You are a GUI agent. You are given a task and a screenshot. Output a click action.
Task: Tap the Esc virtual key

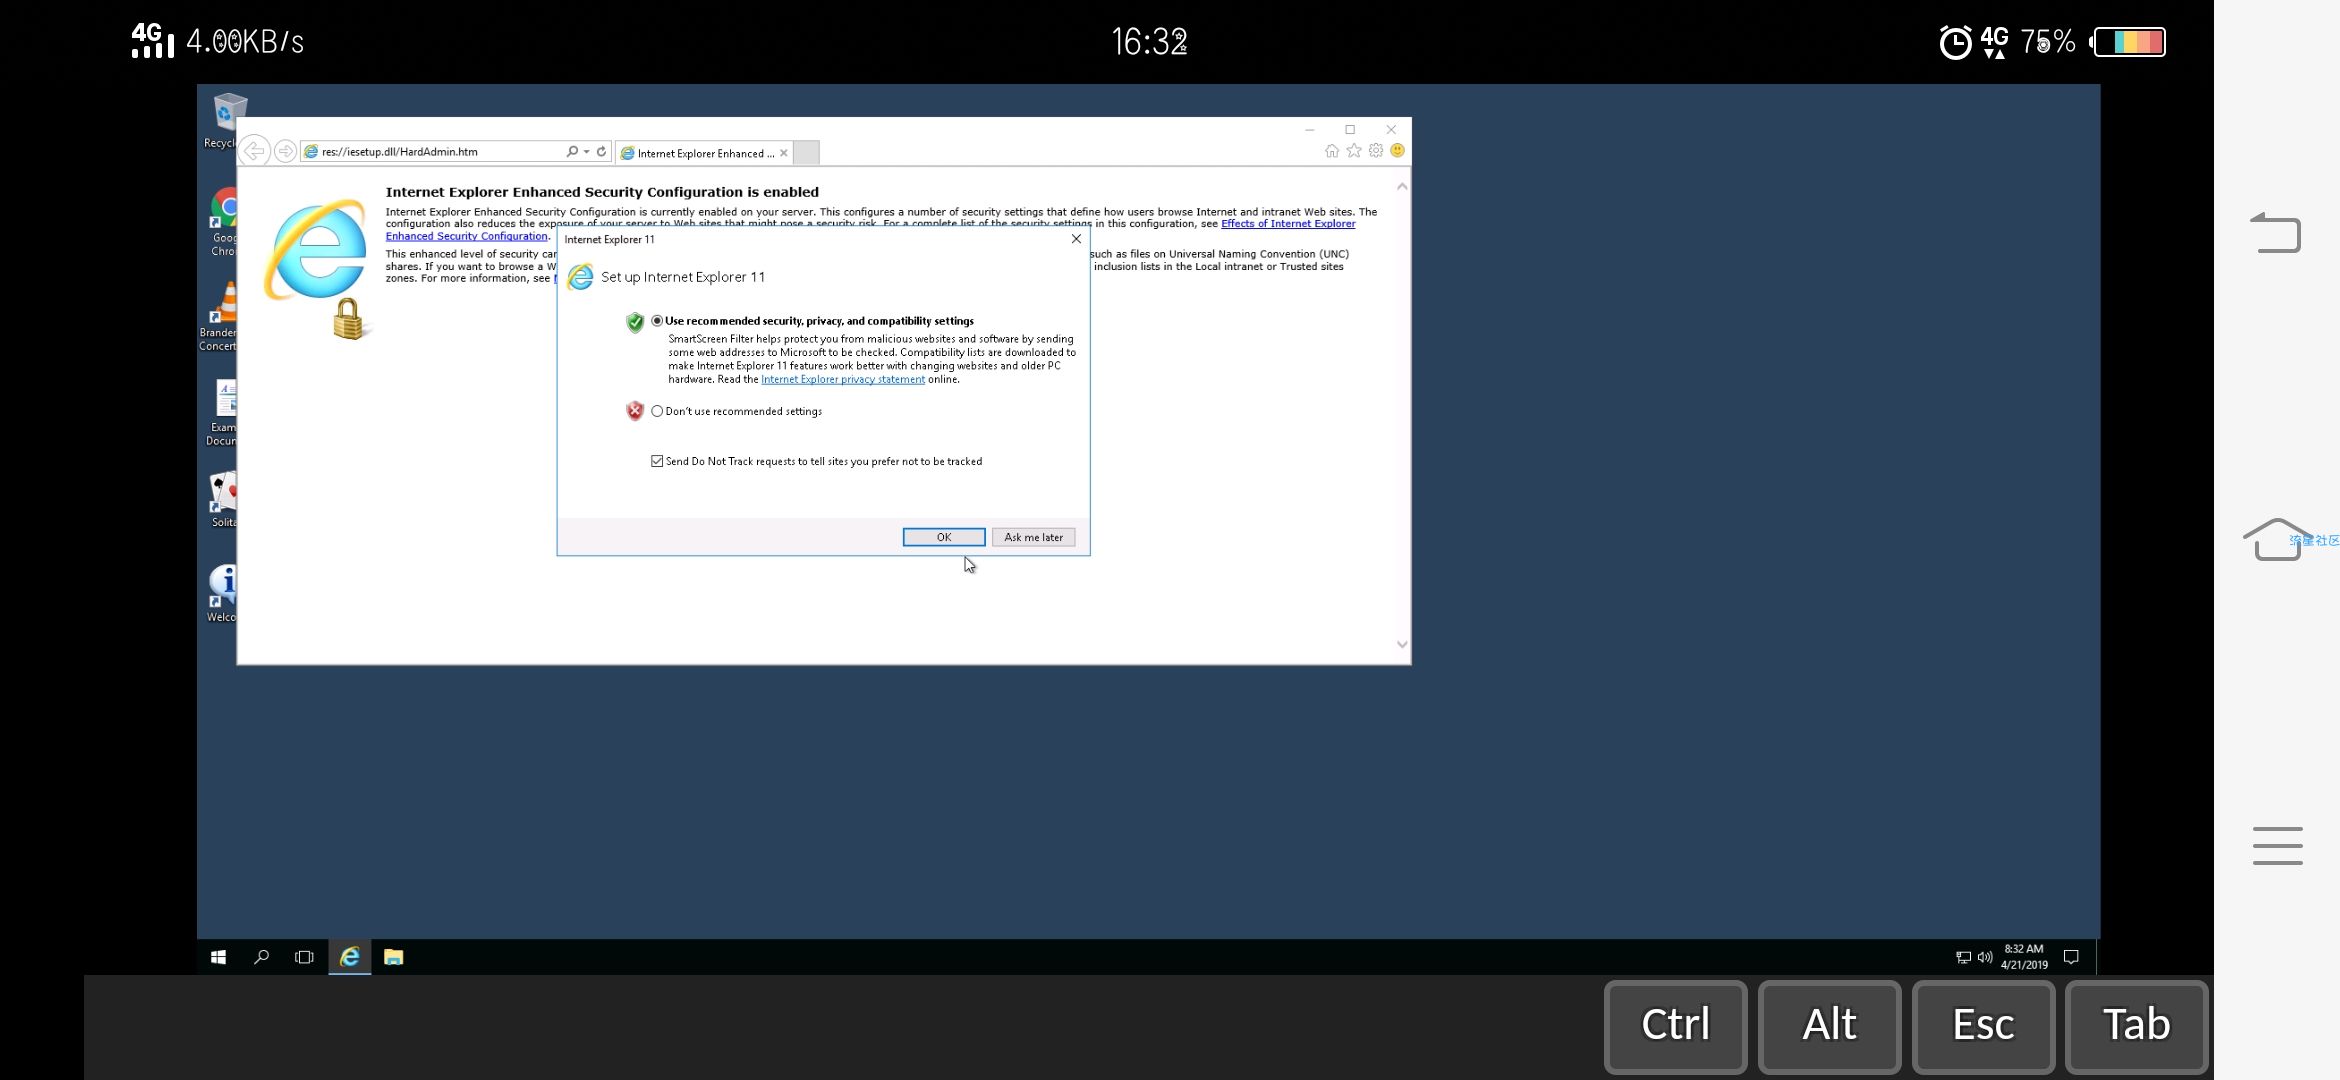1983,1026
